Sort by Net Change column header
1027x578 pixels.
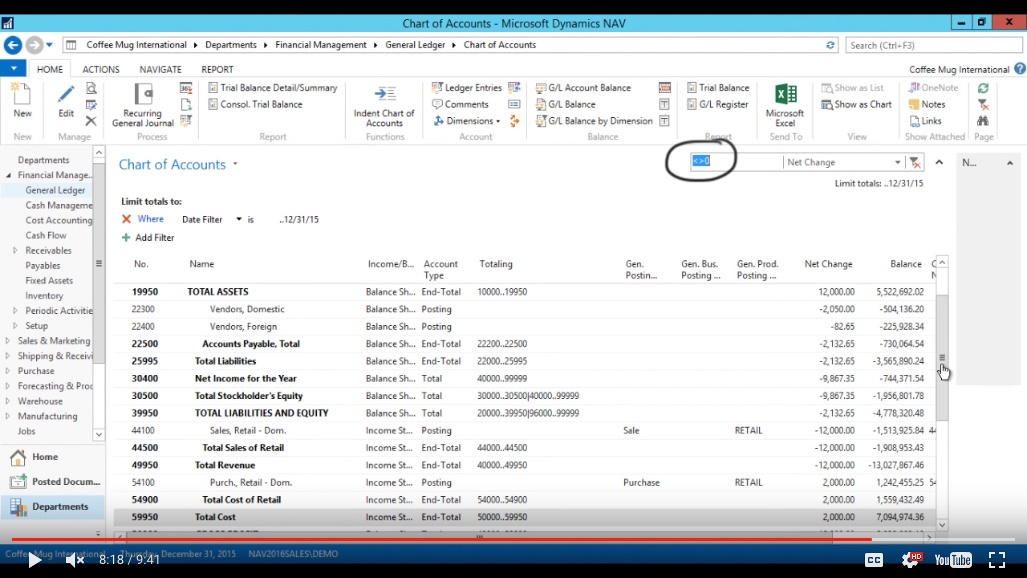828,263
